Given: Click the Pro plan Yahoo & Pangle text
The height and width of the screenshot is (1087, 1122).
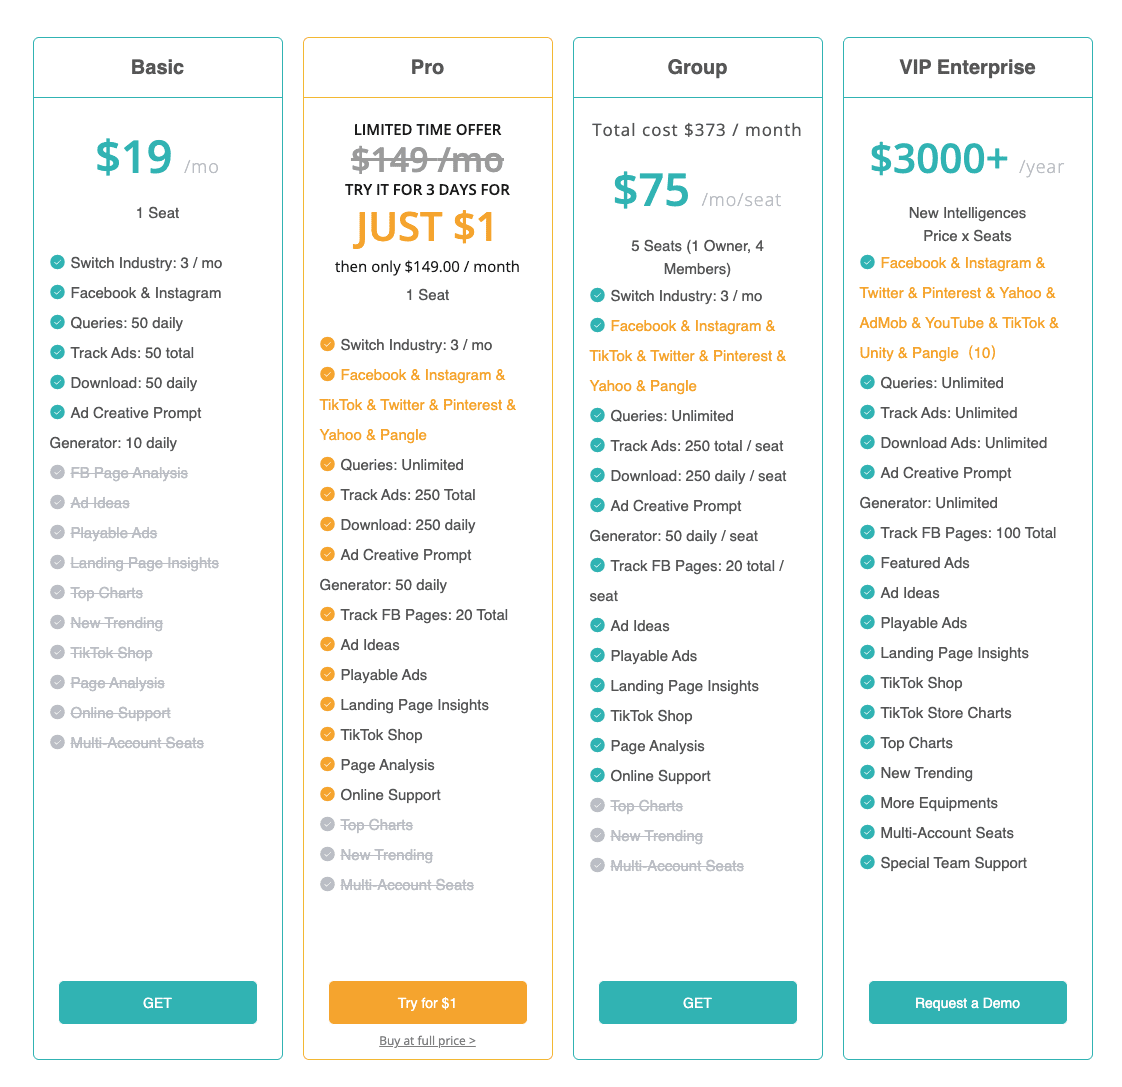Looking at the screenshot, I should (x=373, y=434).
